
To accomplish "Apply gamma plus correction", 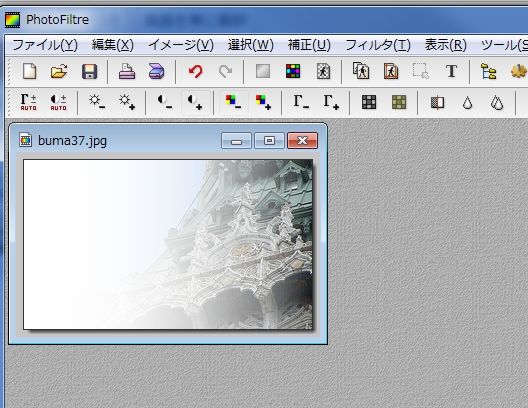I will [x=331, y=102].
